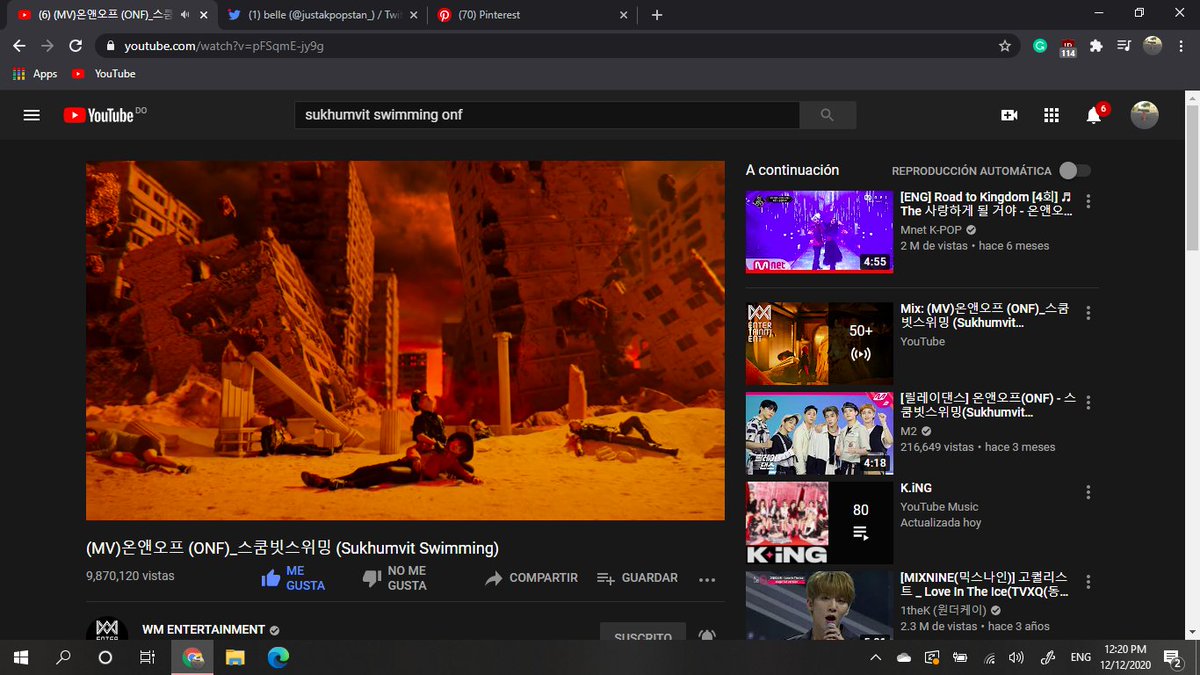The width and height of the screenshot is (1200, 675).
Task: Like the video with ME GUSTA thumbs up
Action: pyautogui.click(x=293, y=578)
